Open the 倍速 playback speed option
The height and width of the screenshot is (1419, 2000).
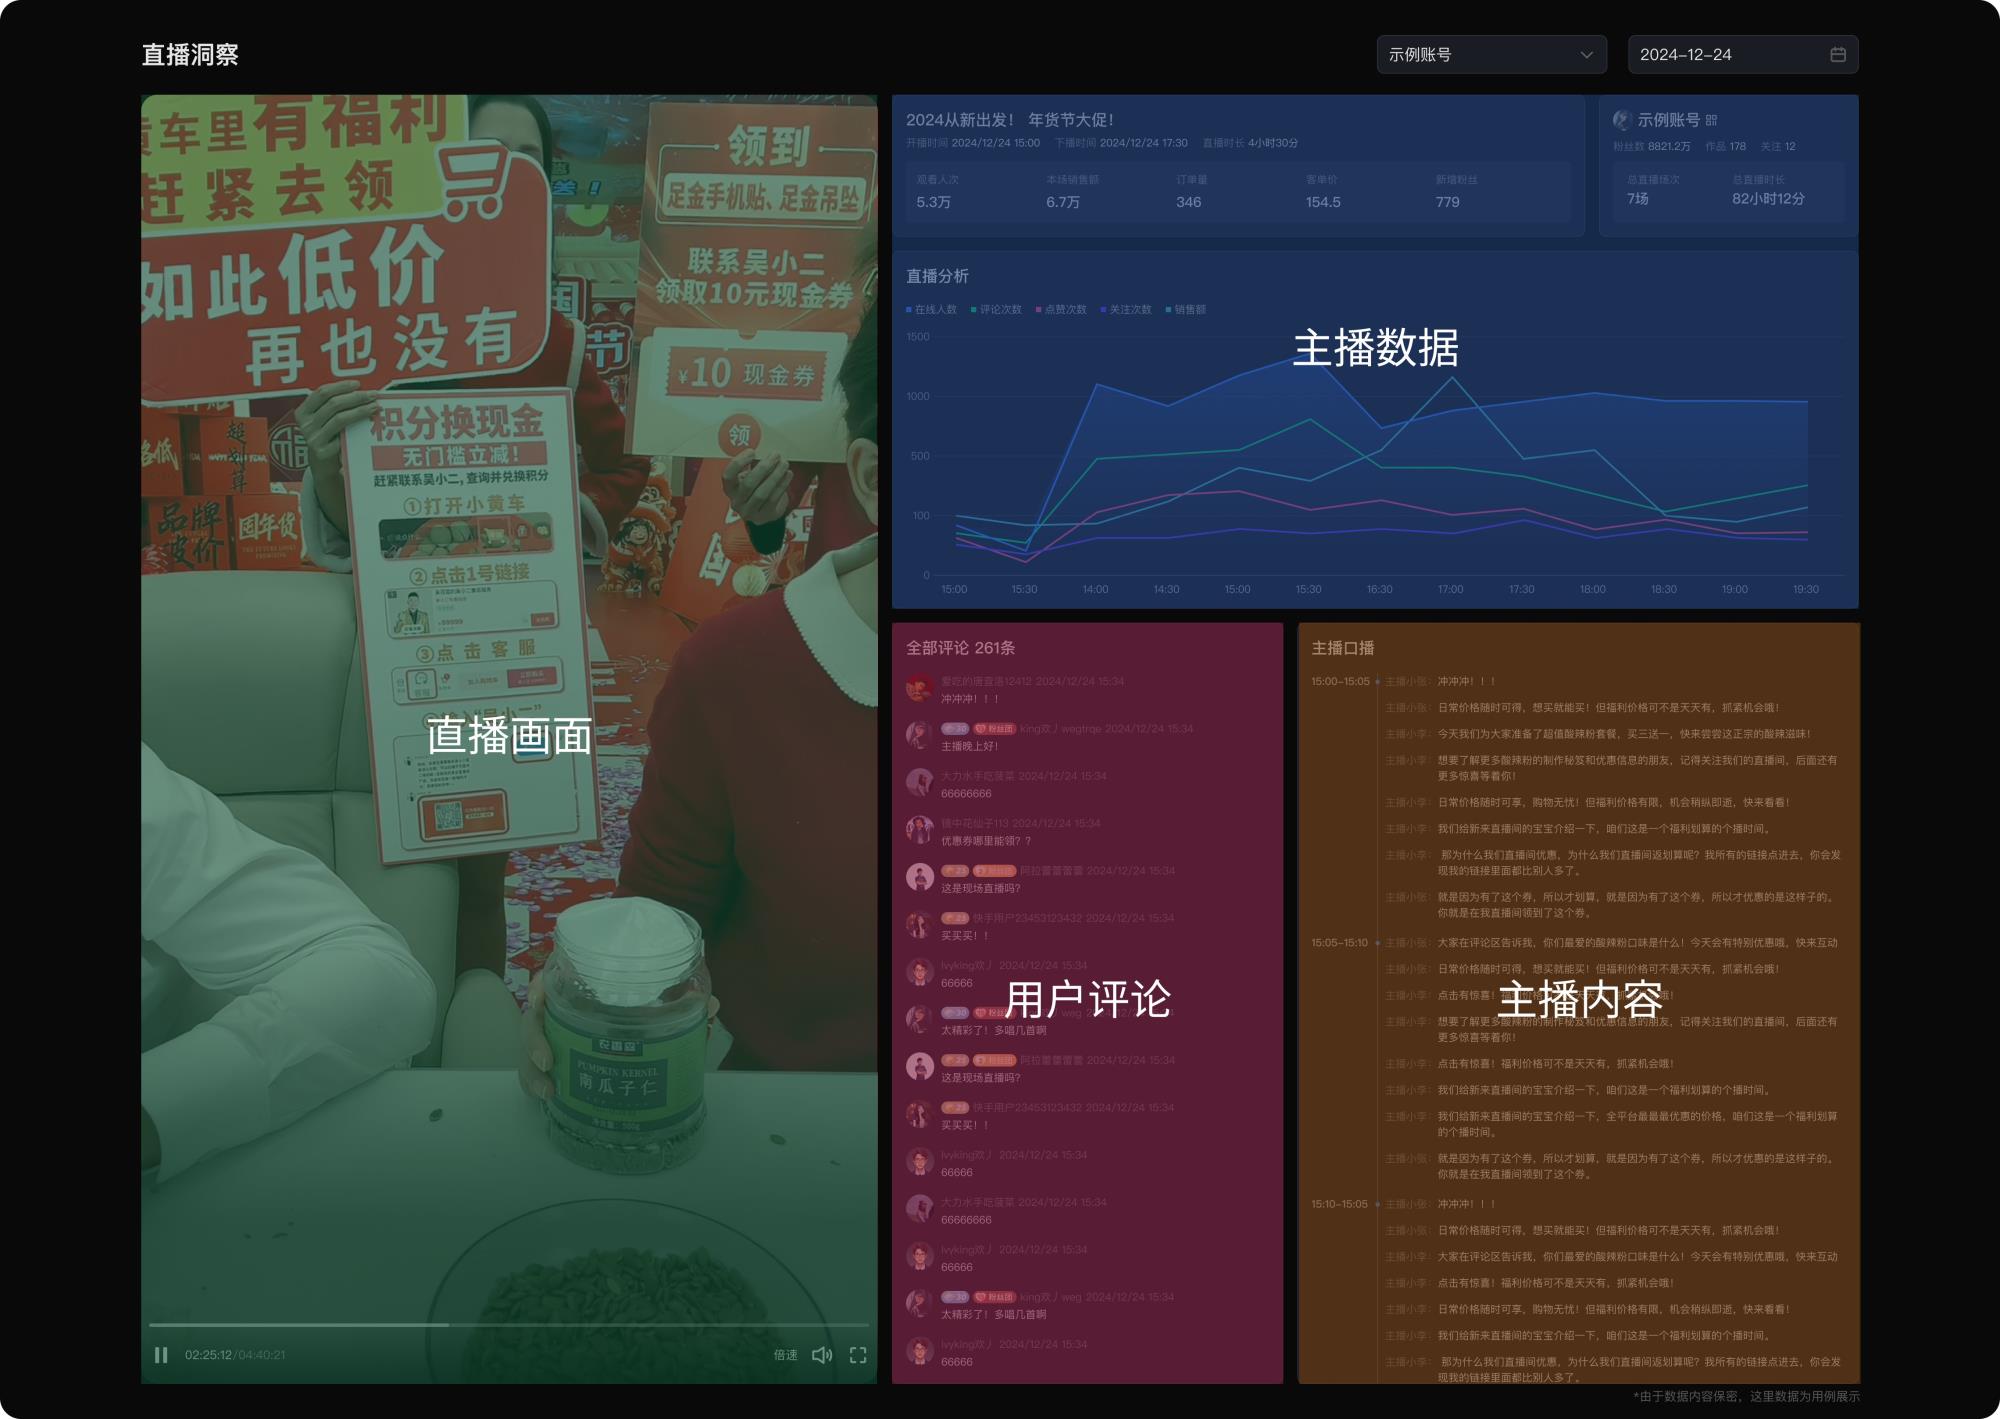(x=785, y=1355)
